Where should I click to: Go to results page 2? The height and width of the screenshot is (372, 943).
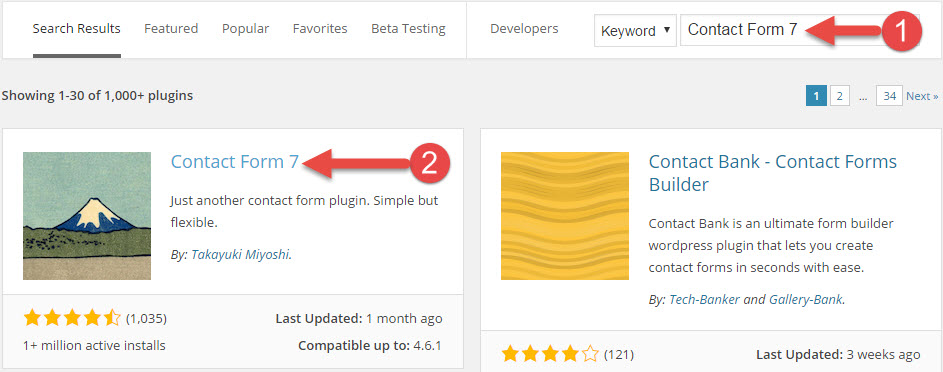pos(840,96)
